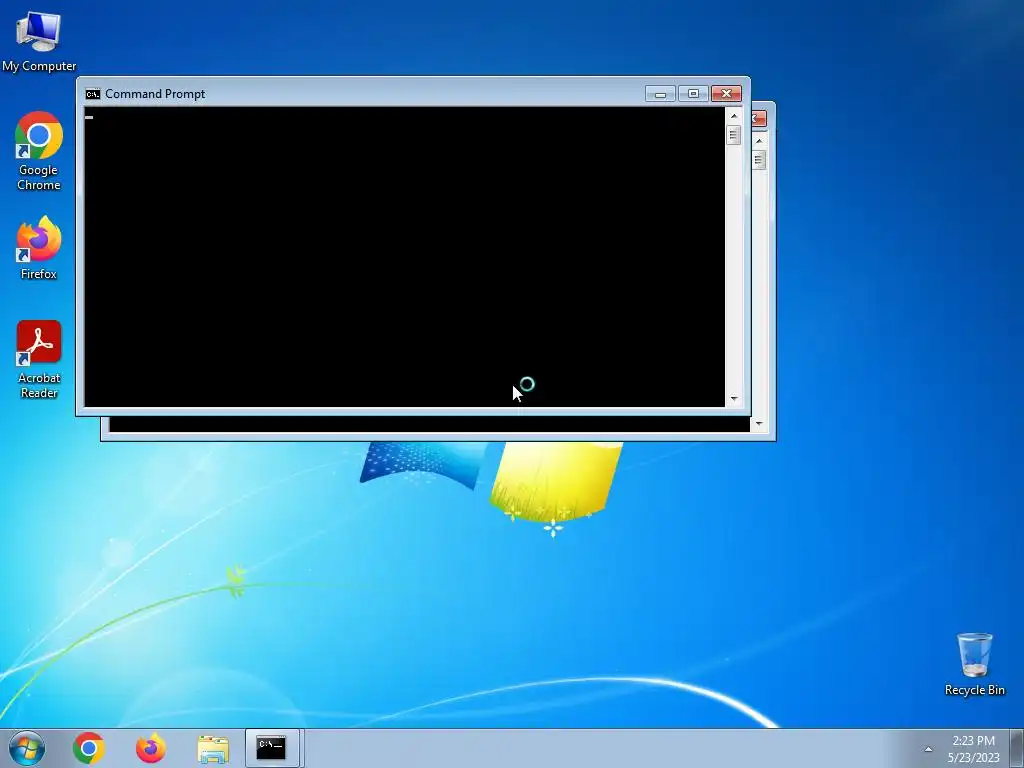Maximize the front Command Prompt window
The width and height of the screenshot is (1024, 768).
coord(694,94)
